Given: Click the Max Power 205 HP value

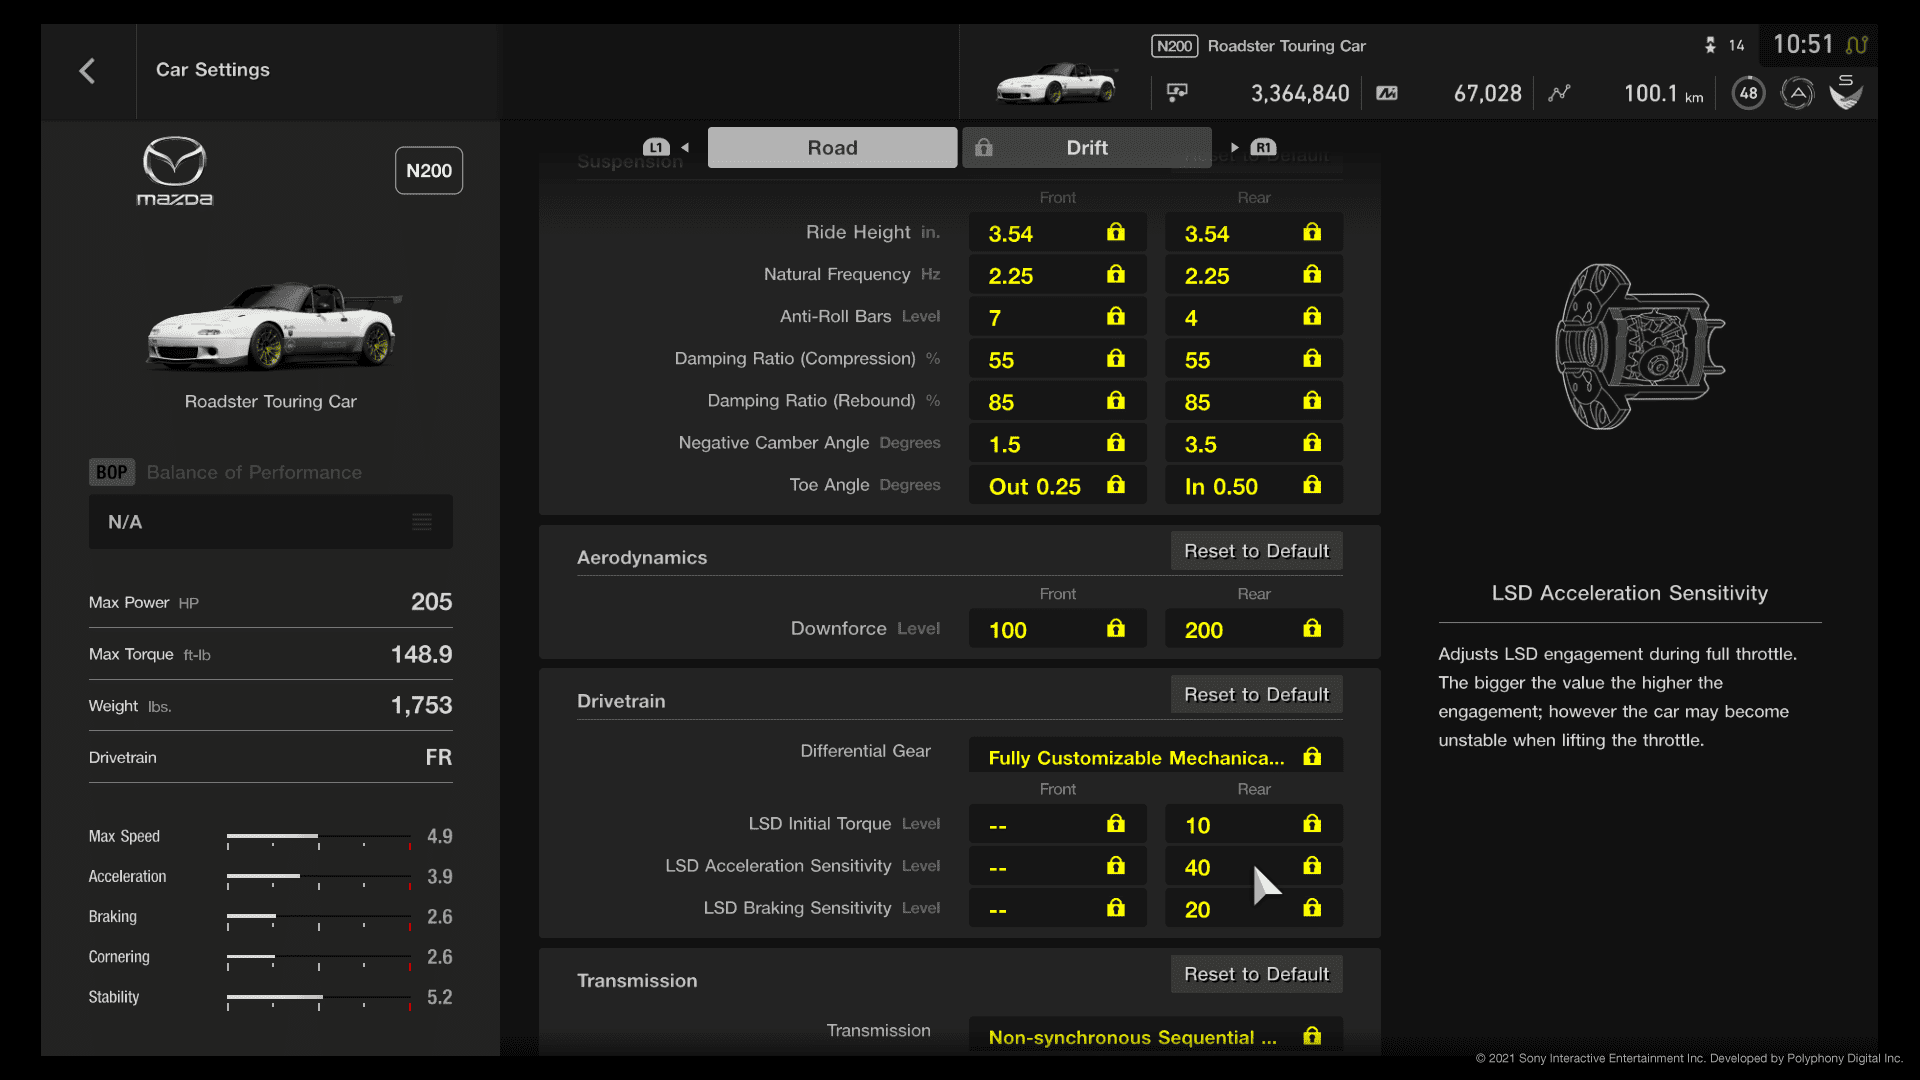Looking at the screenshot, I should pyautogui.click(x=431, y=602).
